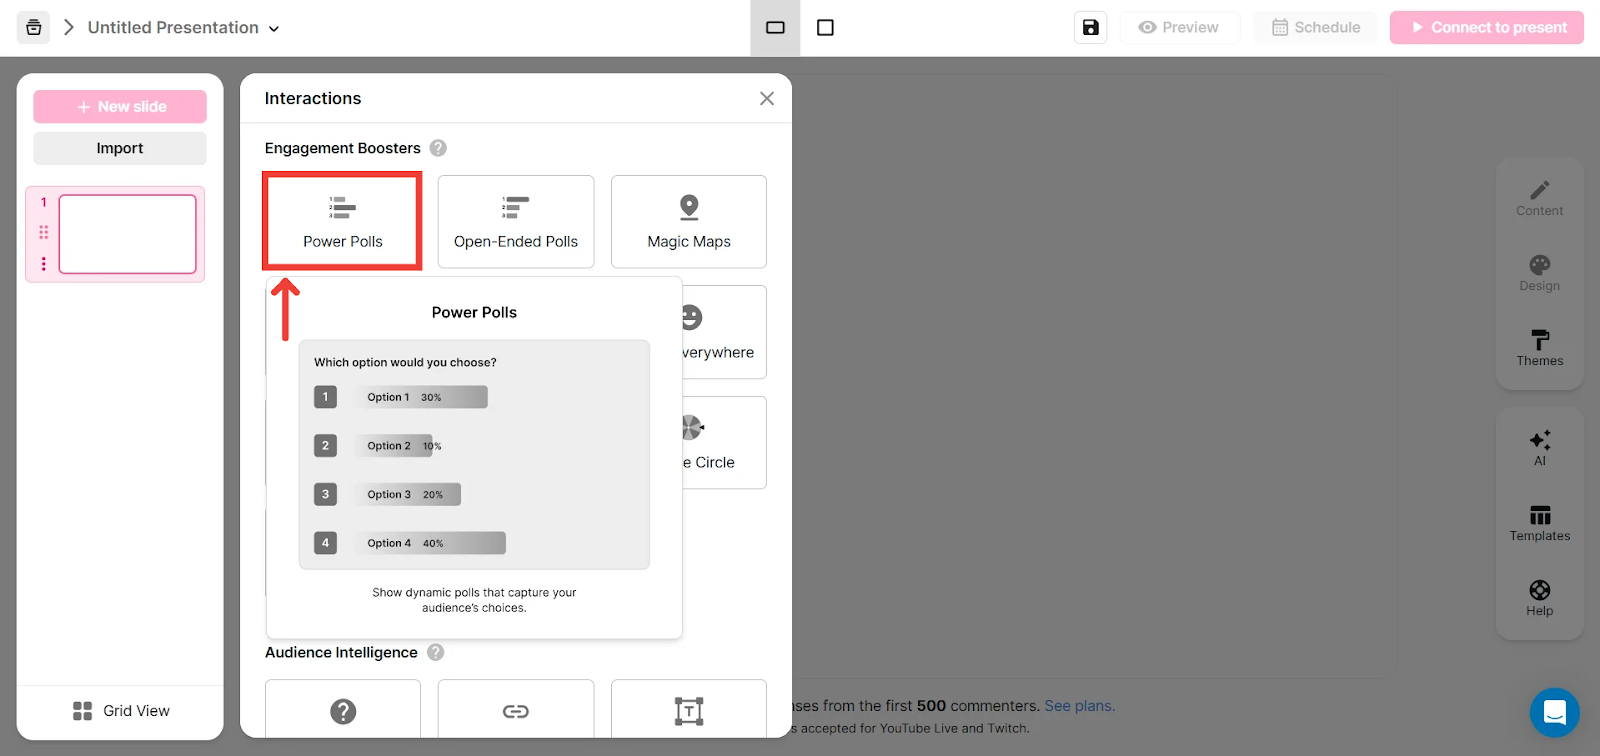Follow the See plans link

coord(1079,706)
